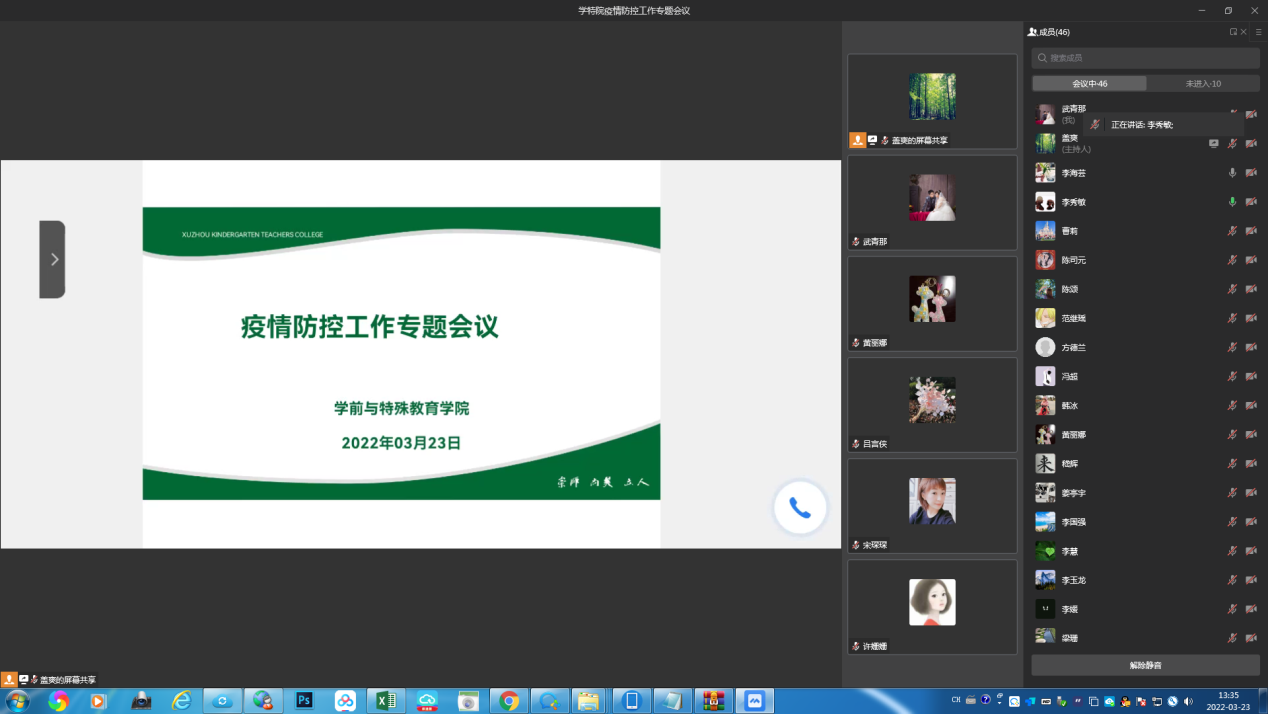Open Photoshop from the taskbar
This screenshot has width=1268, height=714.
[x=305, y=701]
